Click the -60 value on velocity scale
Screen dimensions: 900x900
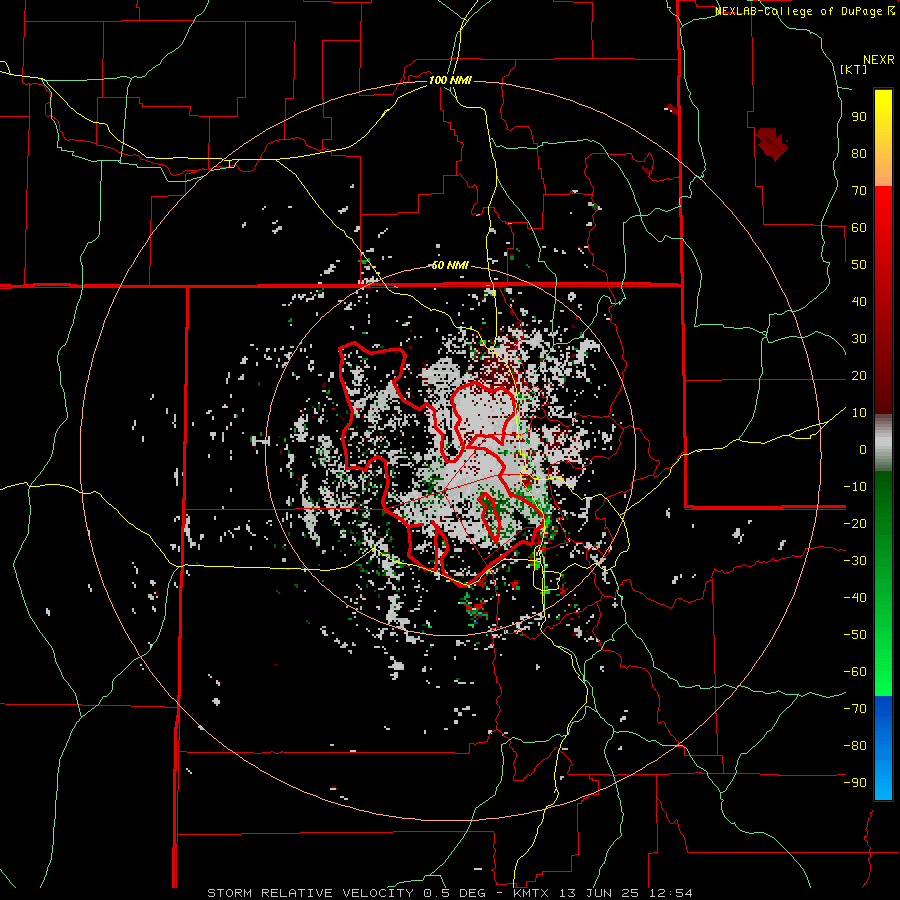855,672
